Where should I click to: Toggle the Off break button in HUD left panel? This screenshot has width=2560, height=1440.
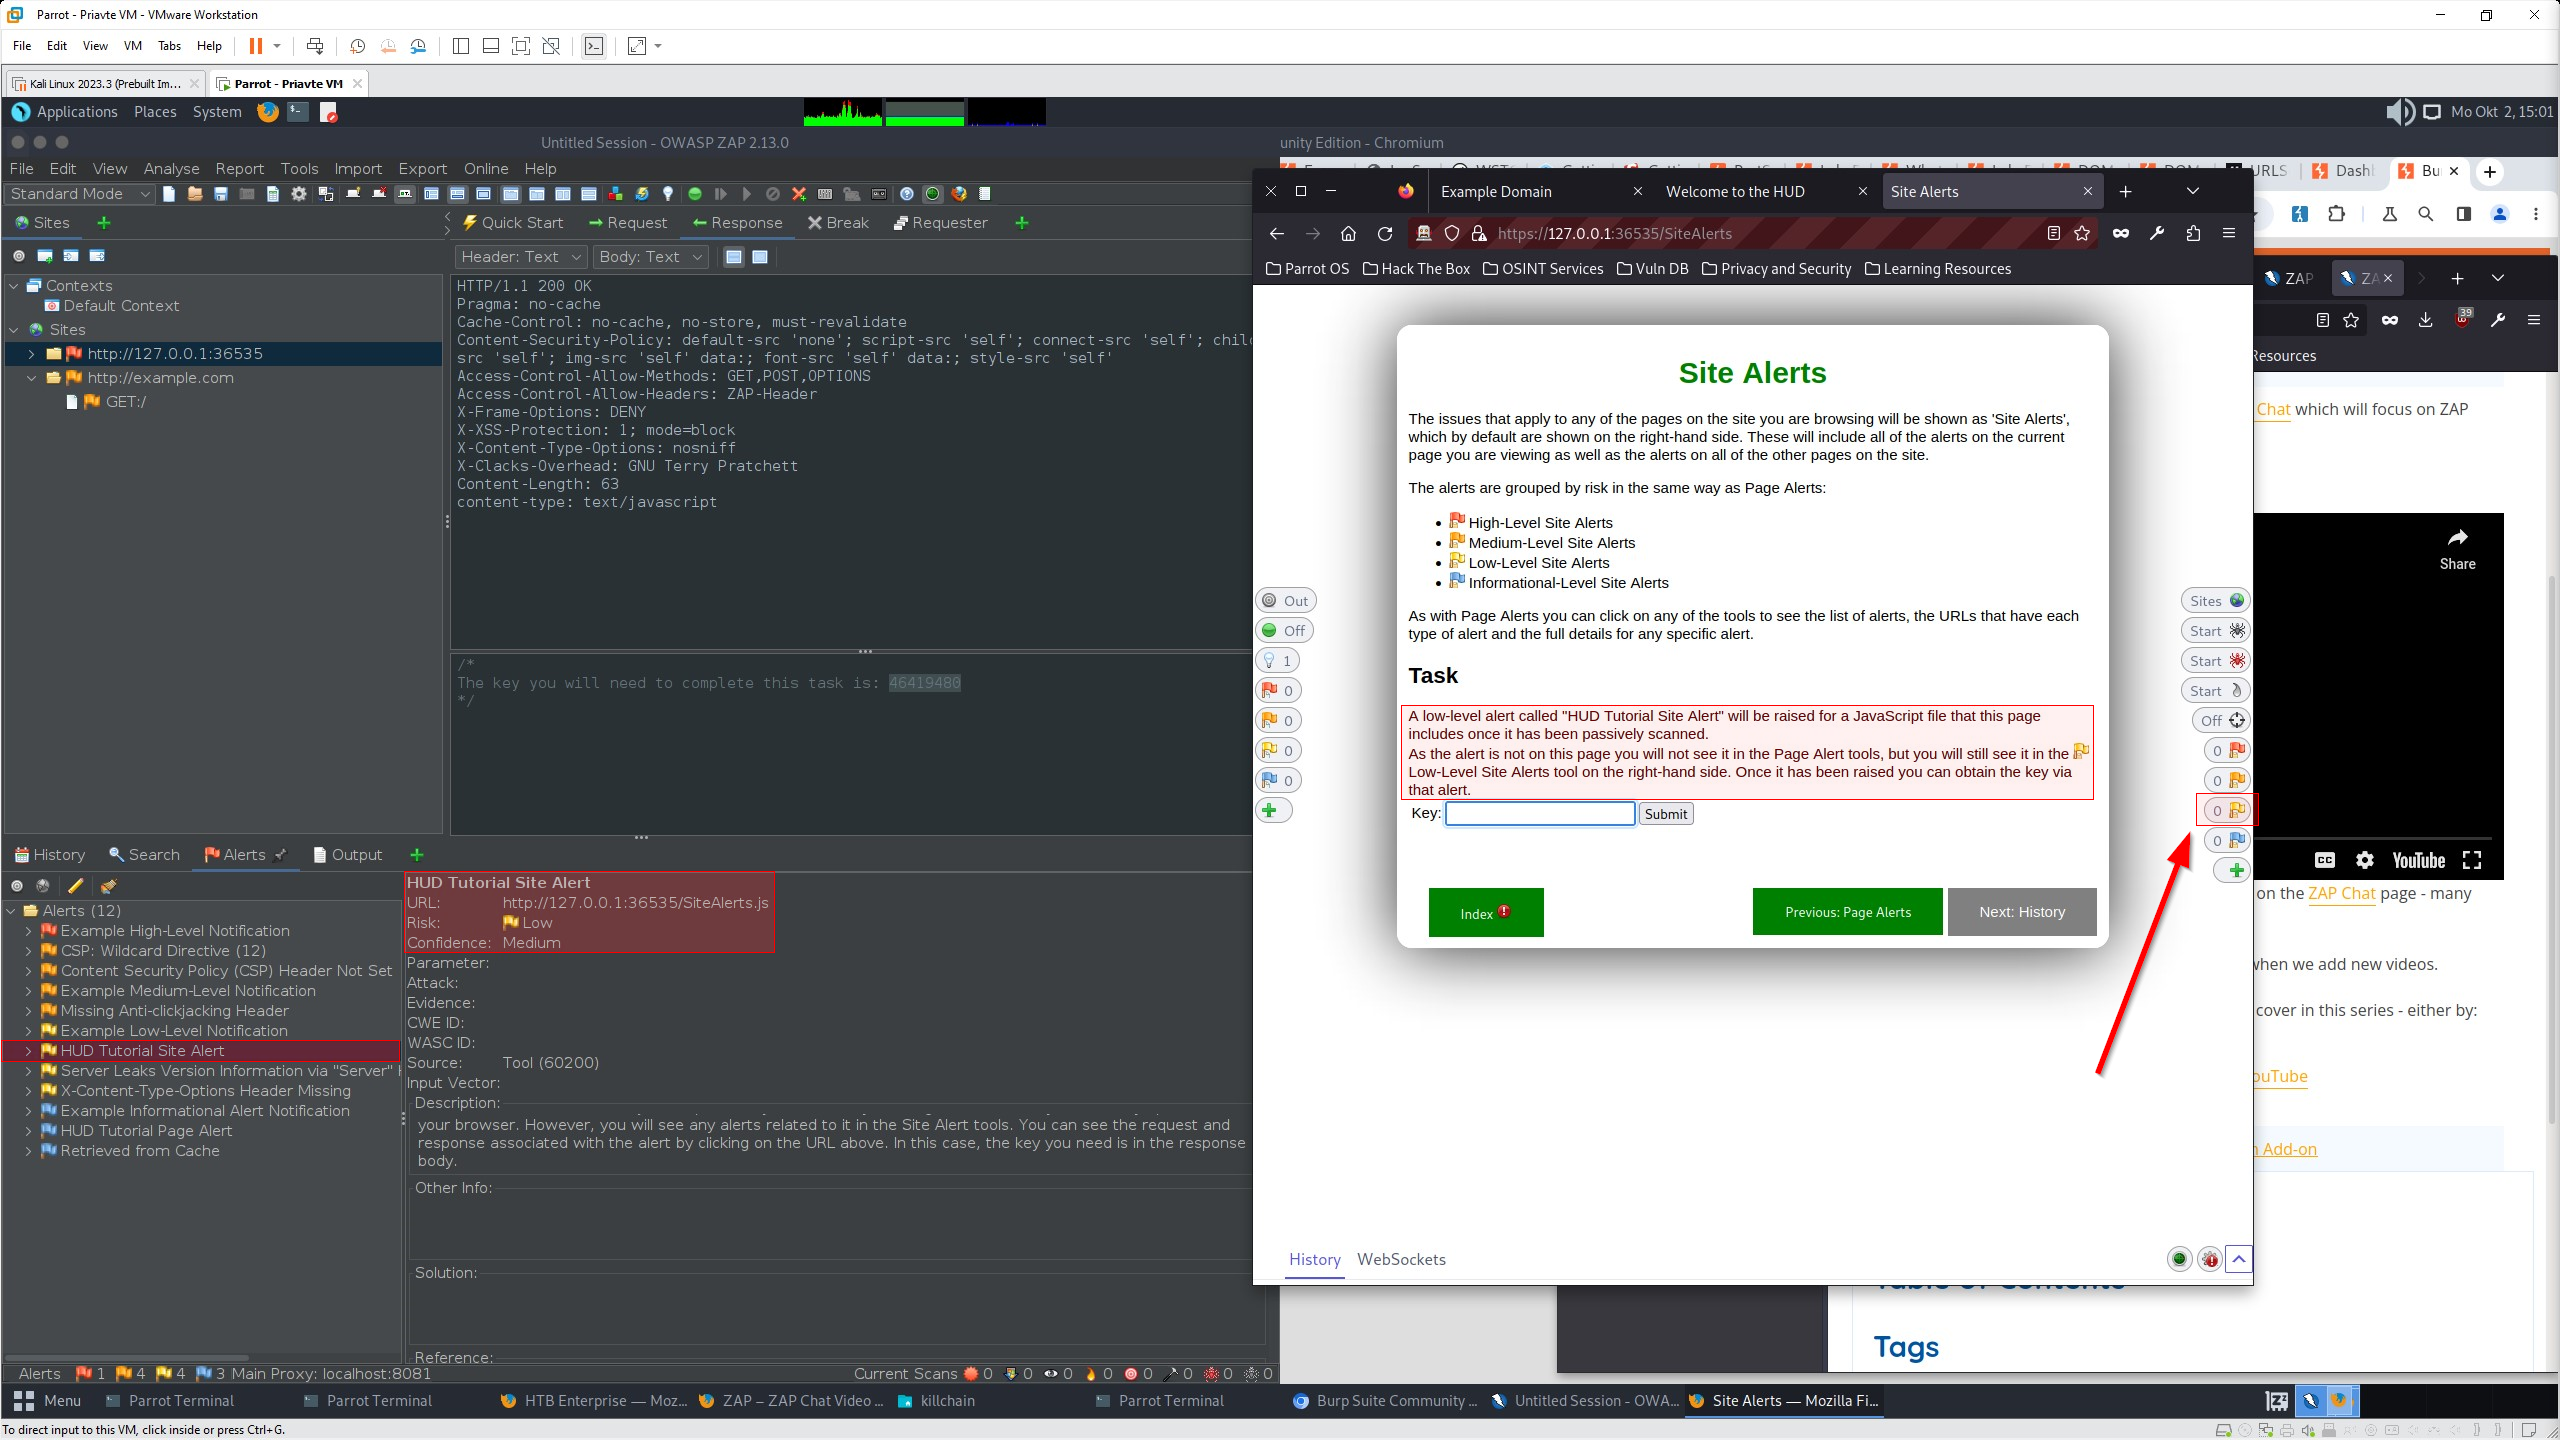pyautogui.click(x=1284, y=630)
